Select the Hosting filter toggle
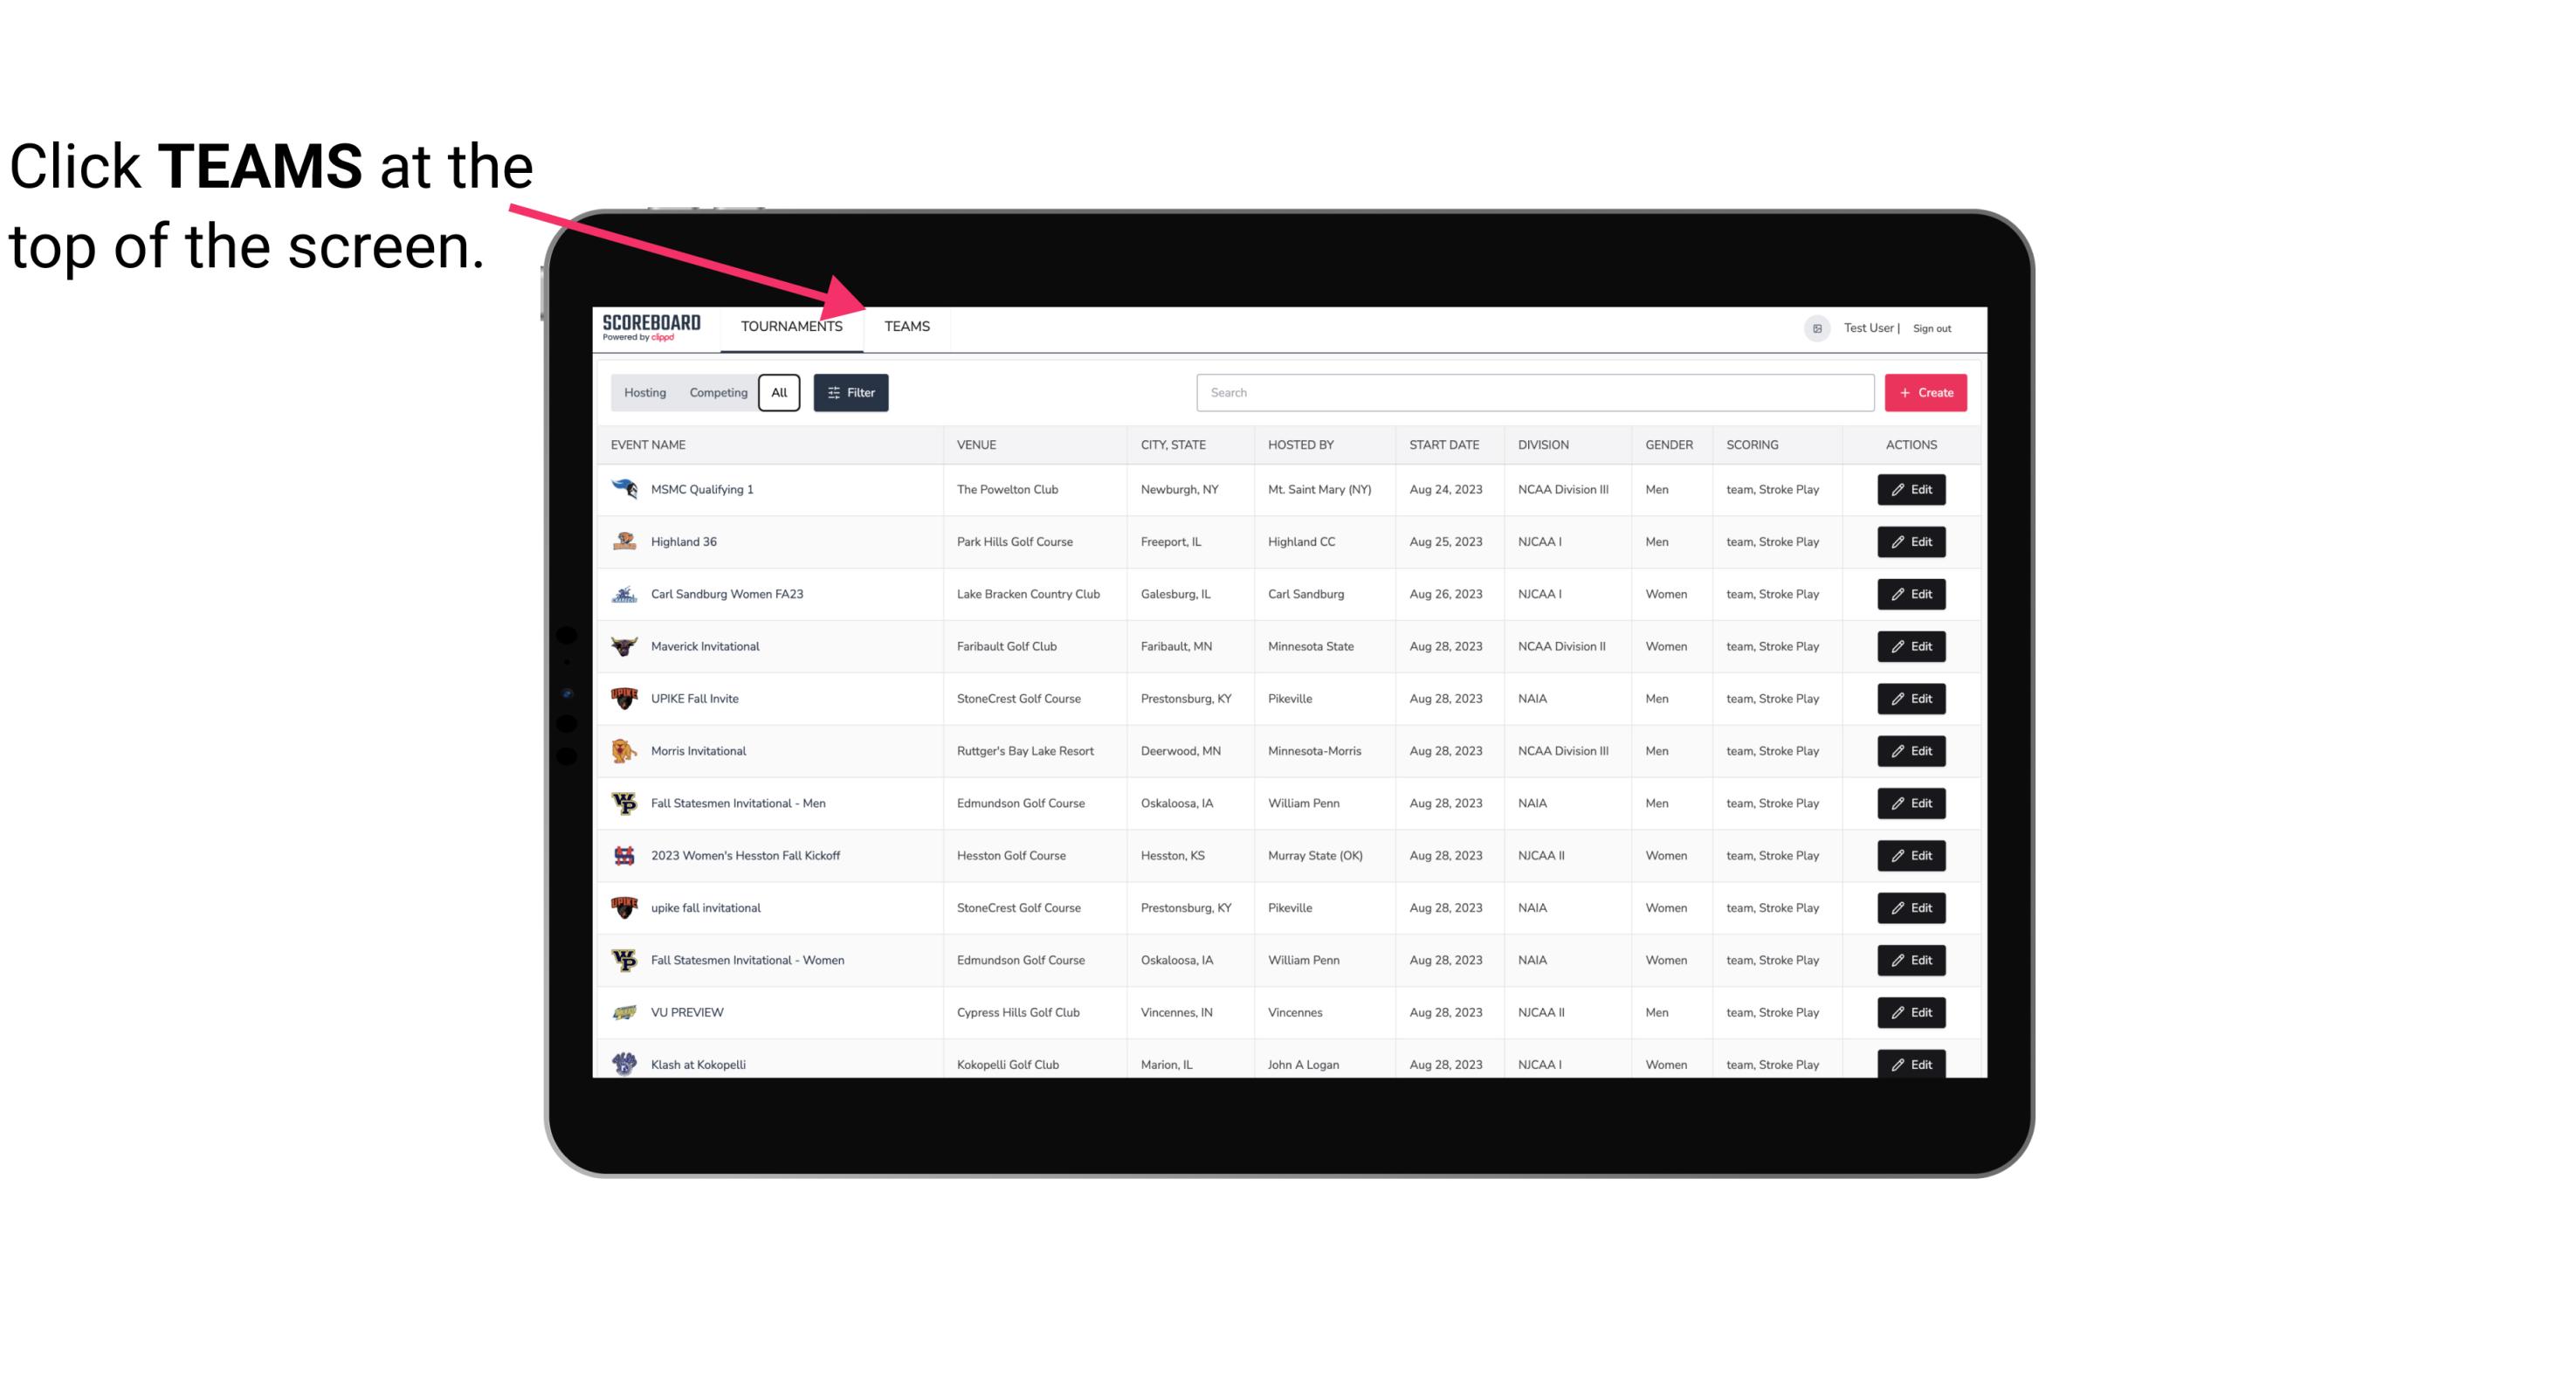 pos(644,391)
